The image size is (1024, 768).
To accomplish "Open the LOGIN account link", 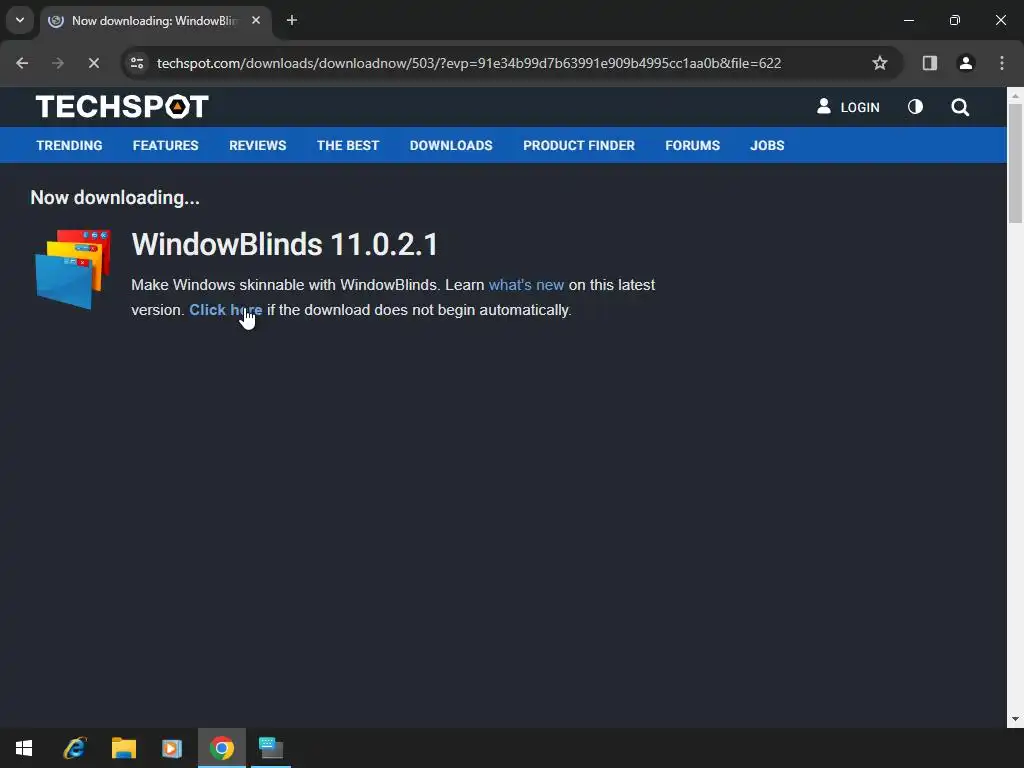I will click(848, 107).
